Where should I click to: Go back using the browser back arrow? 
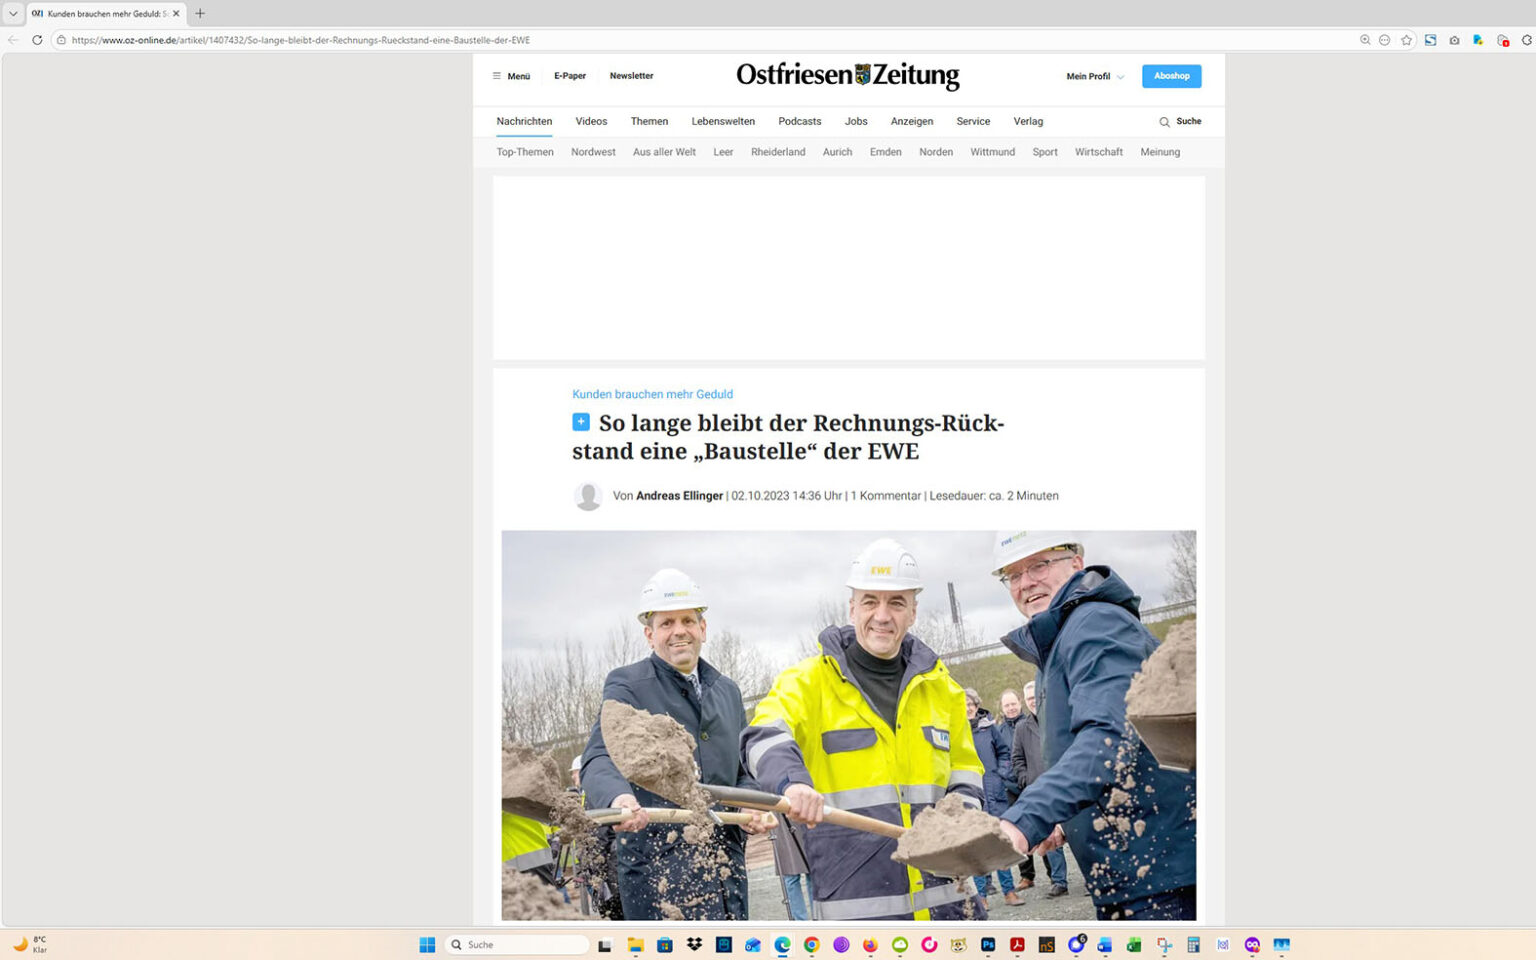pyautogui.click(x=12, y=40)
